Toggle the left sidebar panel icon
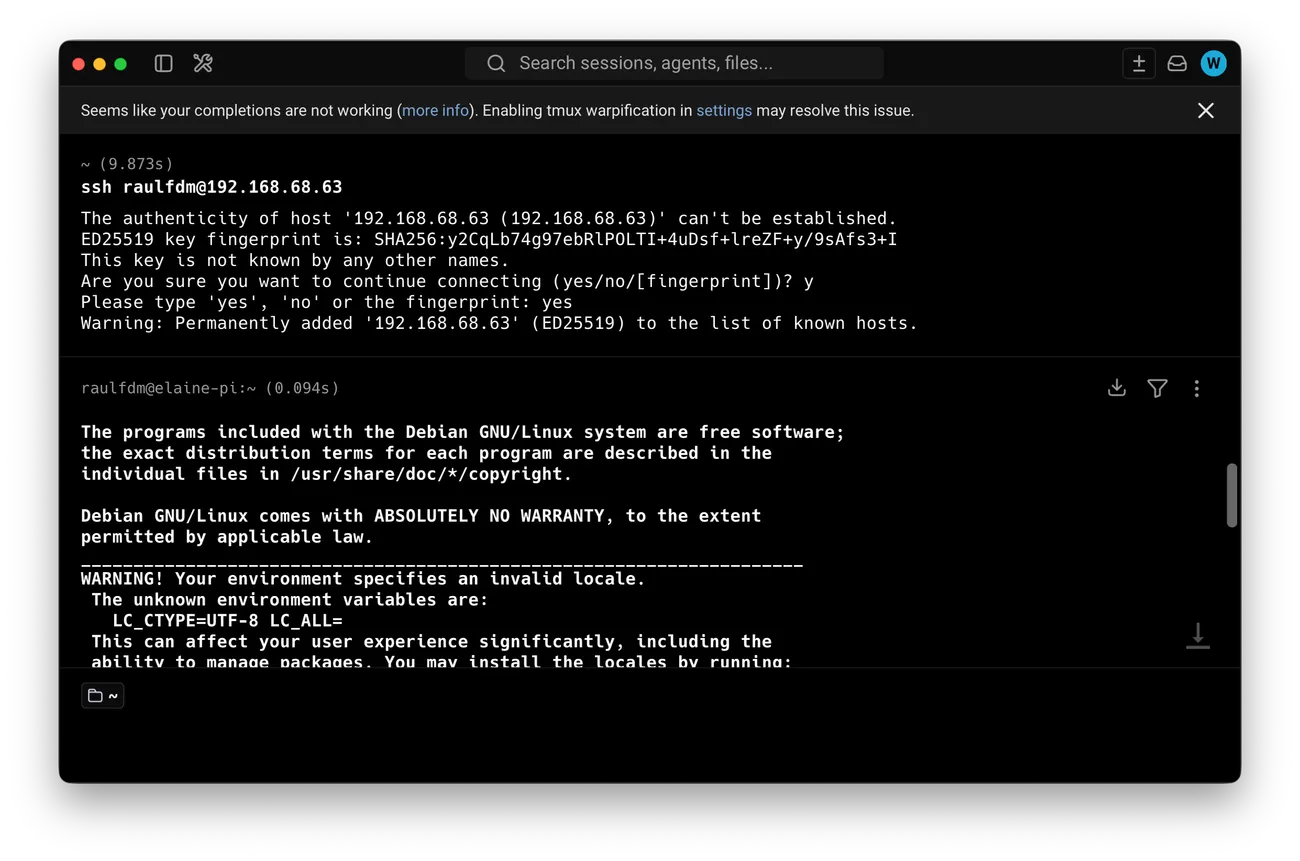 click(x=164, y=64)
